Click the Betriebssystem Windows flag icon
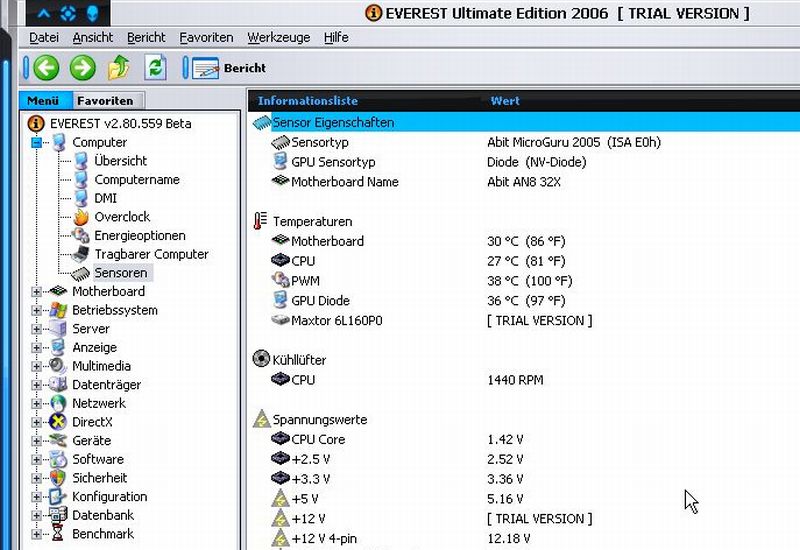800x550 pixels. coord(58,310)
